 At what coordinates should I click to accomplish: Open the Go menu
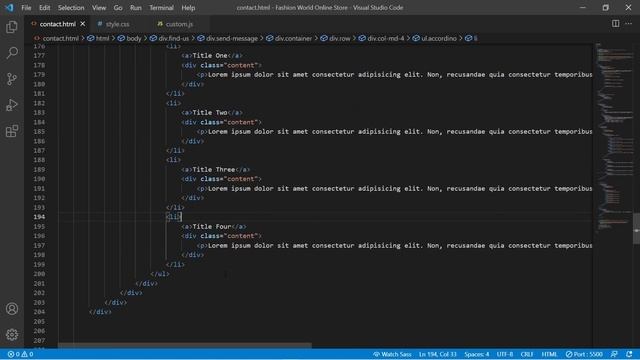coord(118,8)
